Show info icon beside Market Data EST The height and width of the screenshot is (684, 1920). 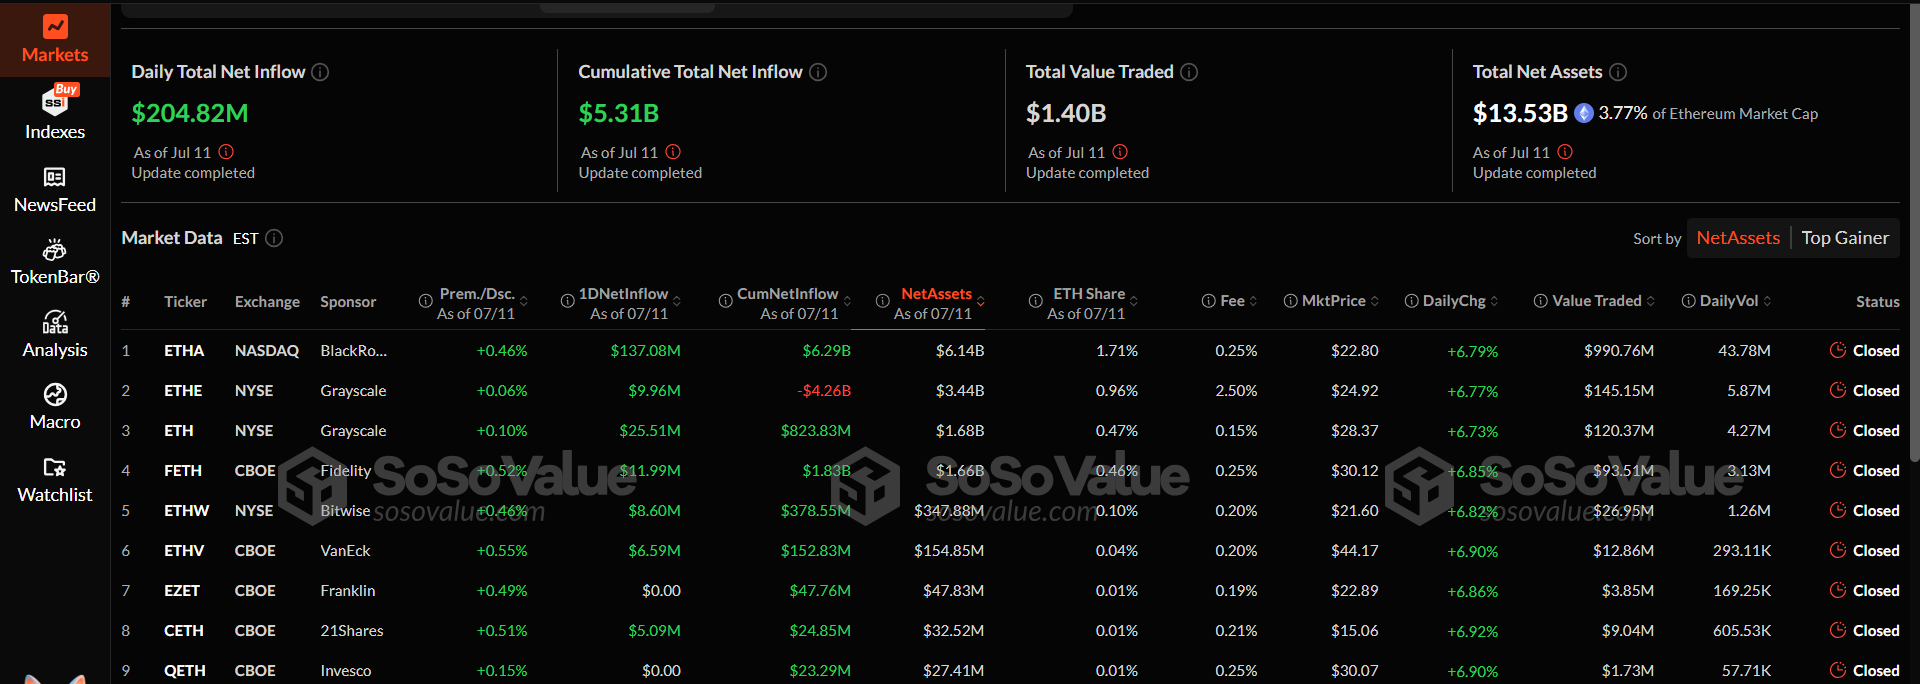tap(274, 238)
